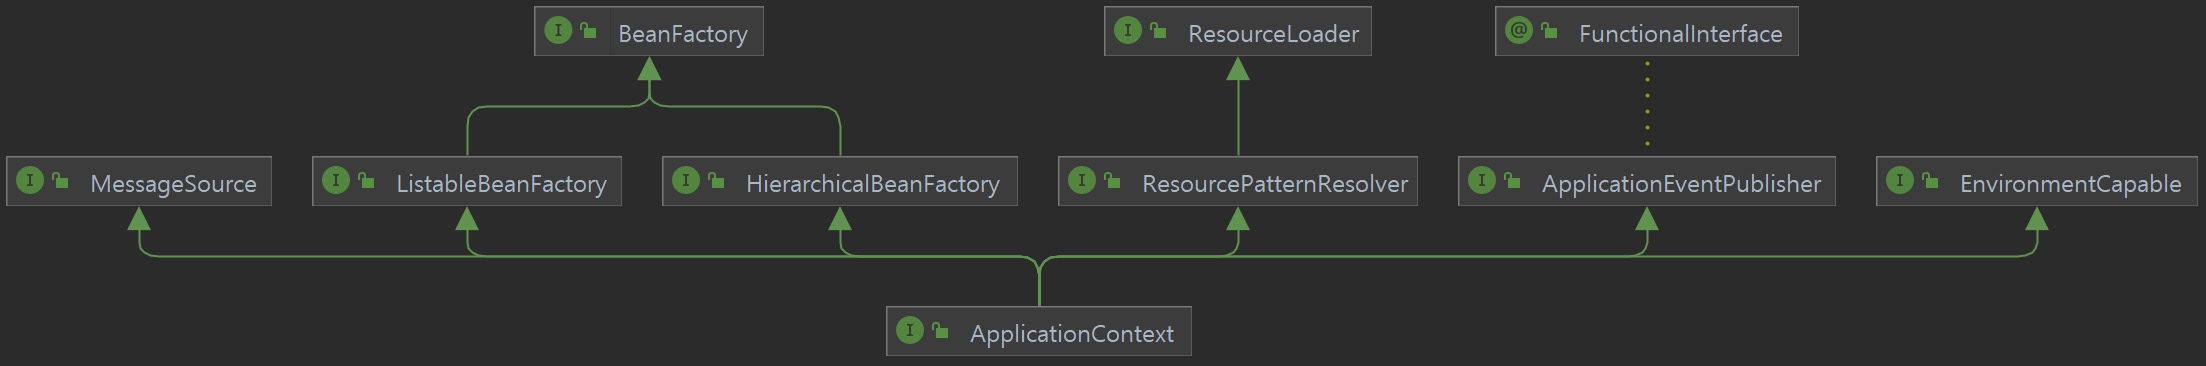This screenshot has height=366, width=2206.
Task: Click the interface icon on ResourceLoader node
Action: 1128,31
